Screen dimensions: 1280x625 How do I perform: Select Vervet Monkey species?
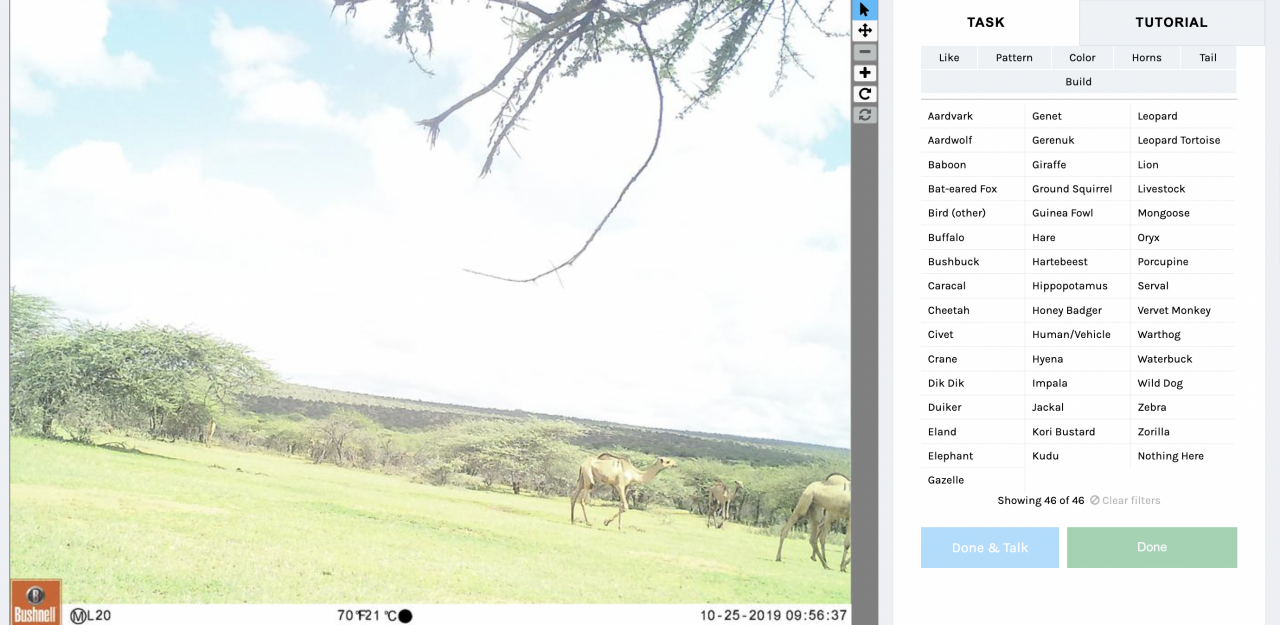pyautogui.click(x=1184, y=311)
